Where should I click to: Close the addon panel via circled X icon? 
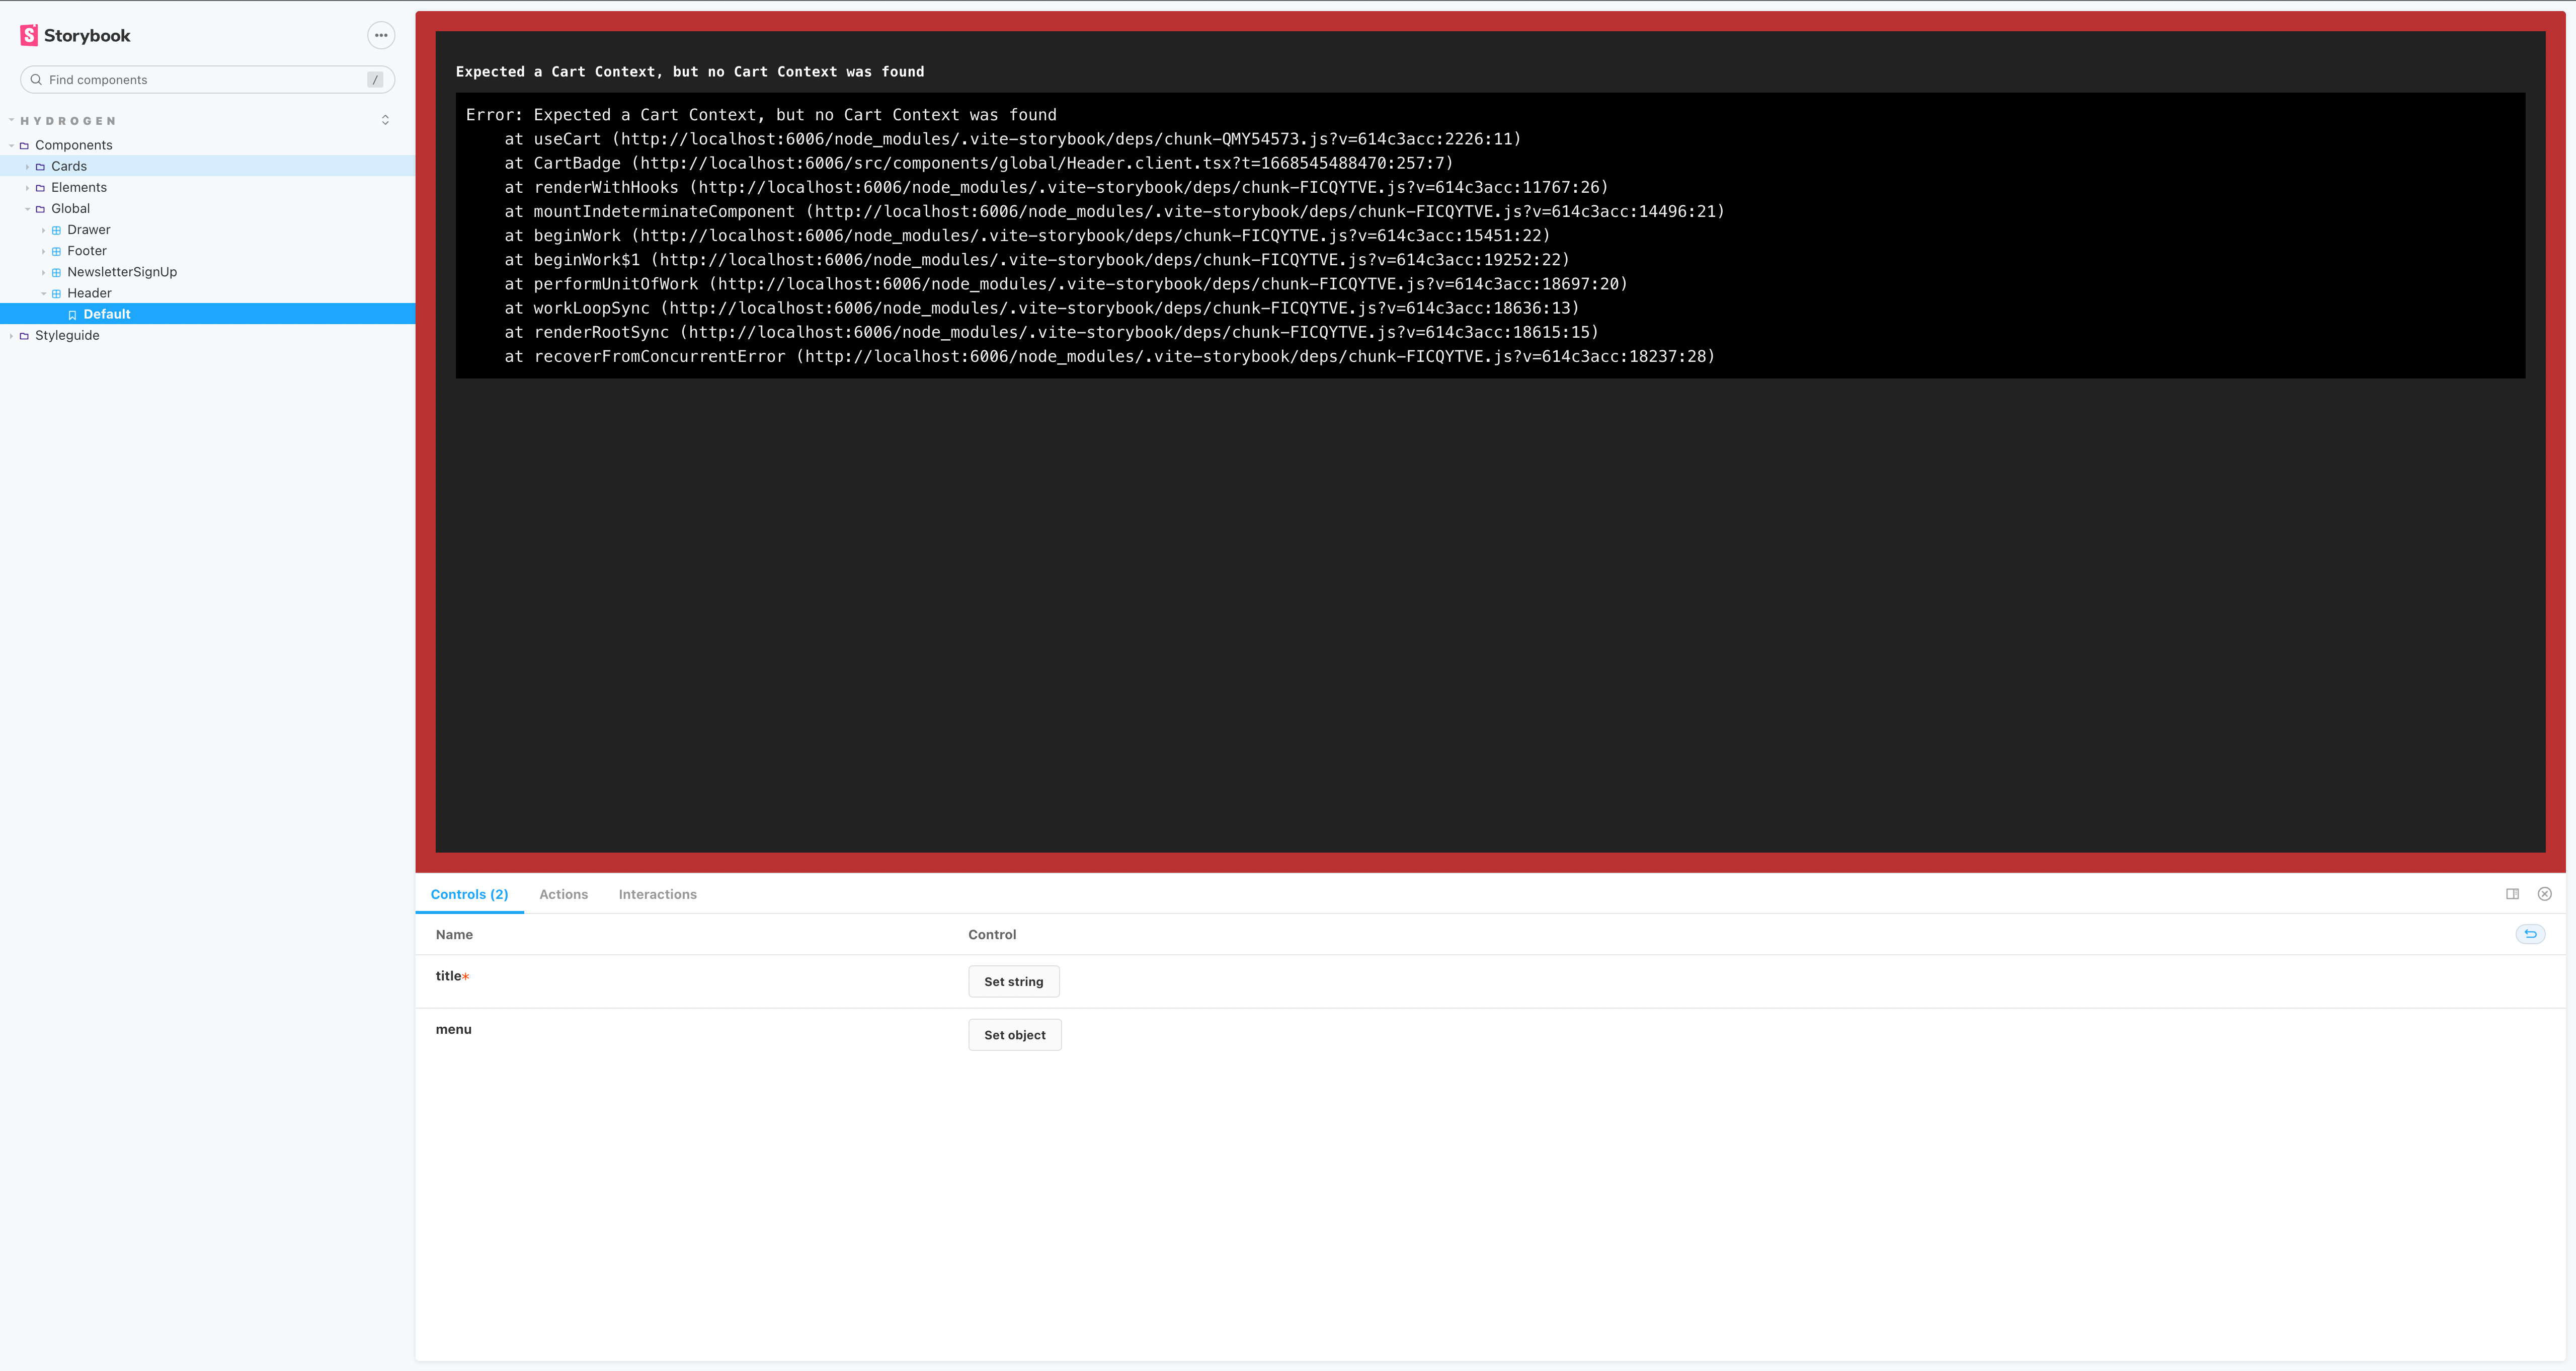click(x=2545, y=893)
